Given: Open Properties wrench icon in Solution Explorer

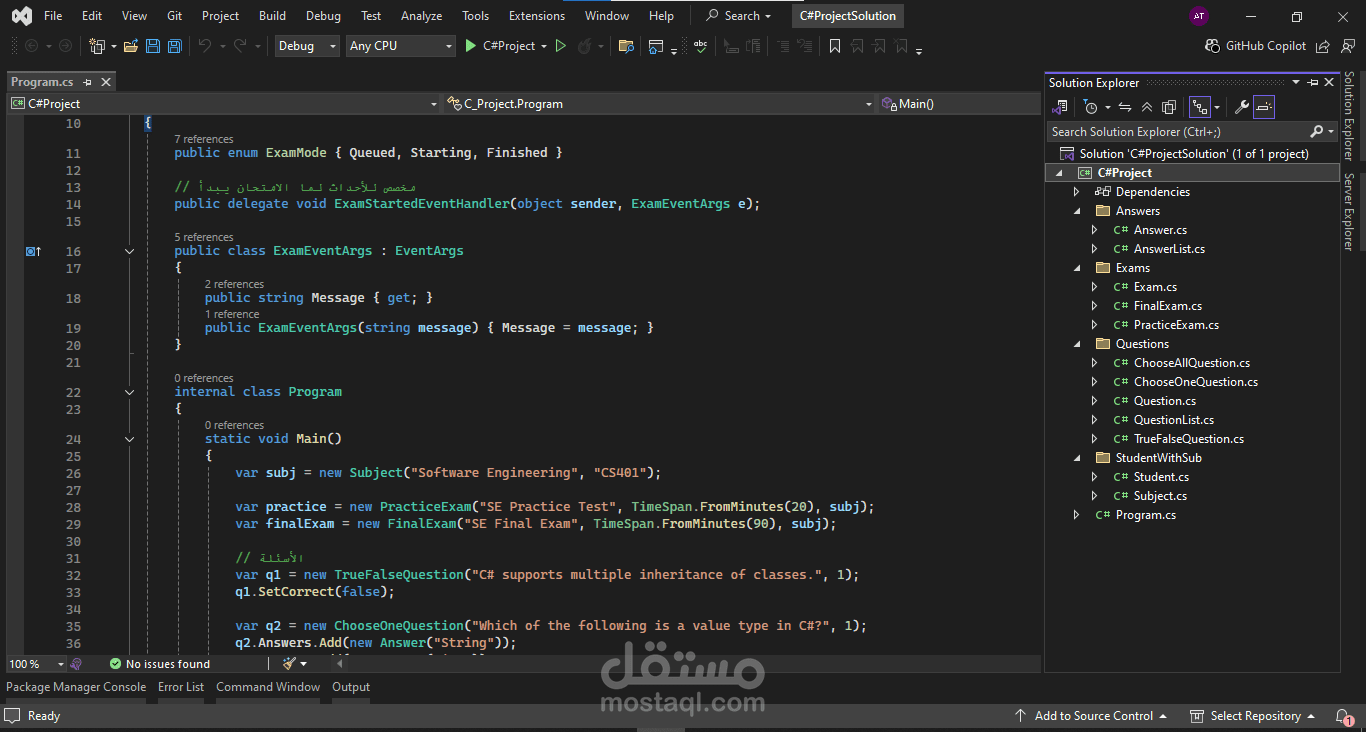Looking at the screenshot, I should (x=1241, y=107).
